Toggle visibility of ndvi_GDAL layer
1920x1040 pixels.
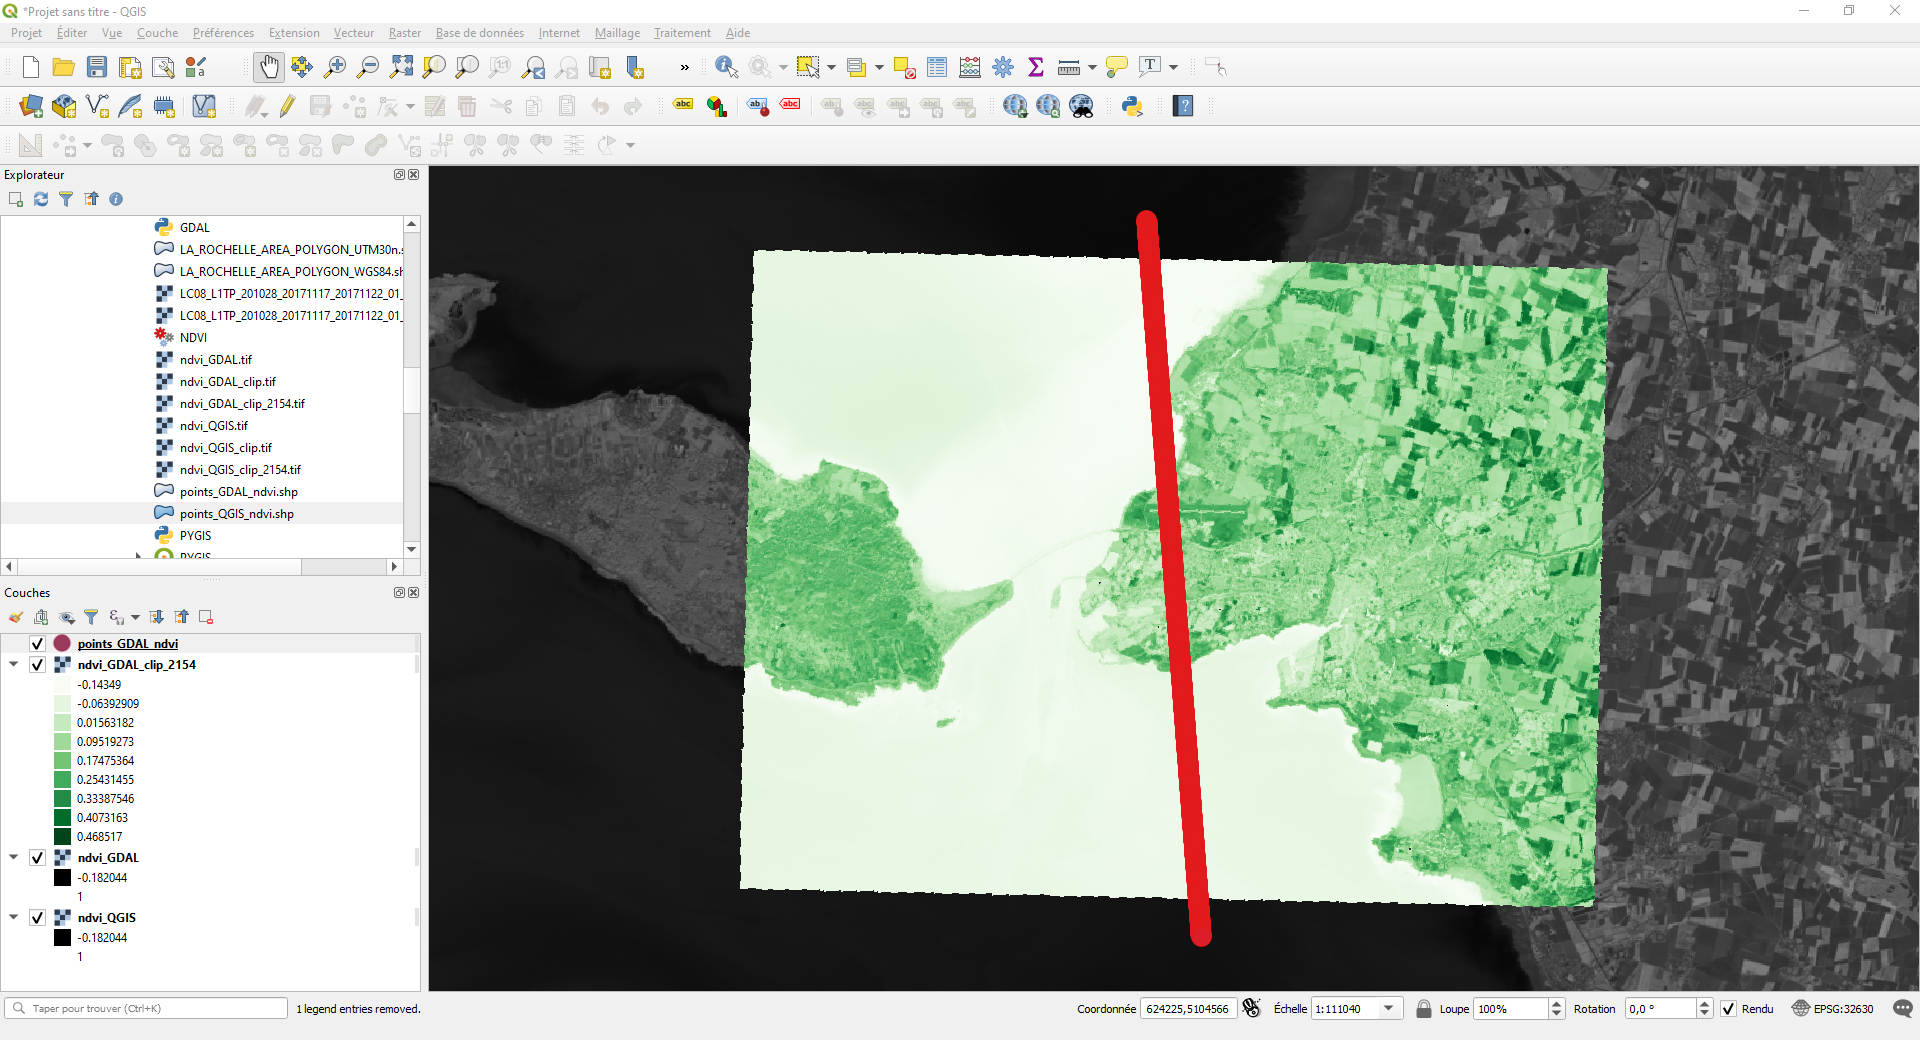tap(38, 857)
